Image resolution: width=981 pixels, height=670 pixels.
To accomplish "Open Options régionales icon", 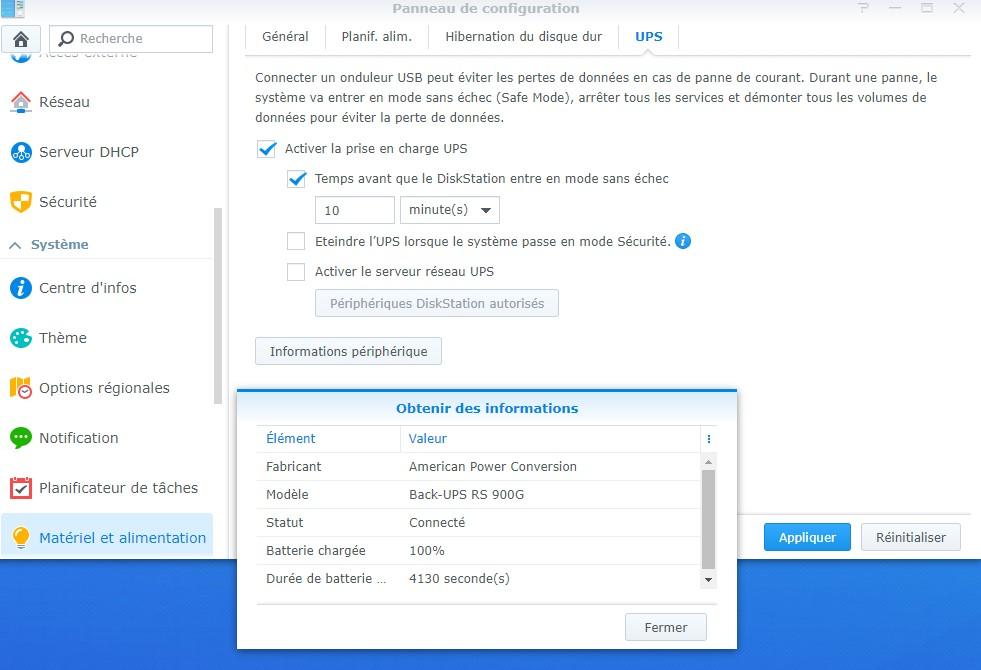I will click(x=21, y=388).
